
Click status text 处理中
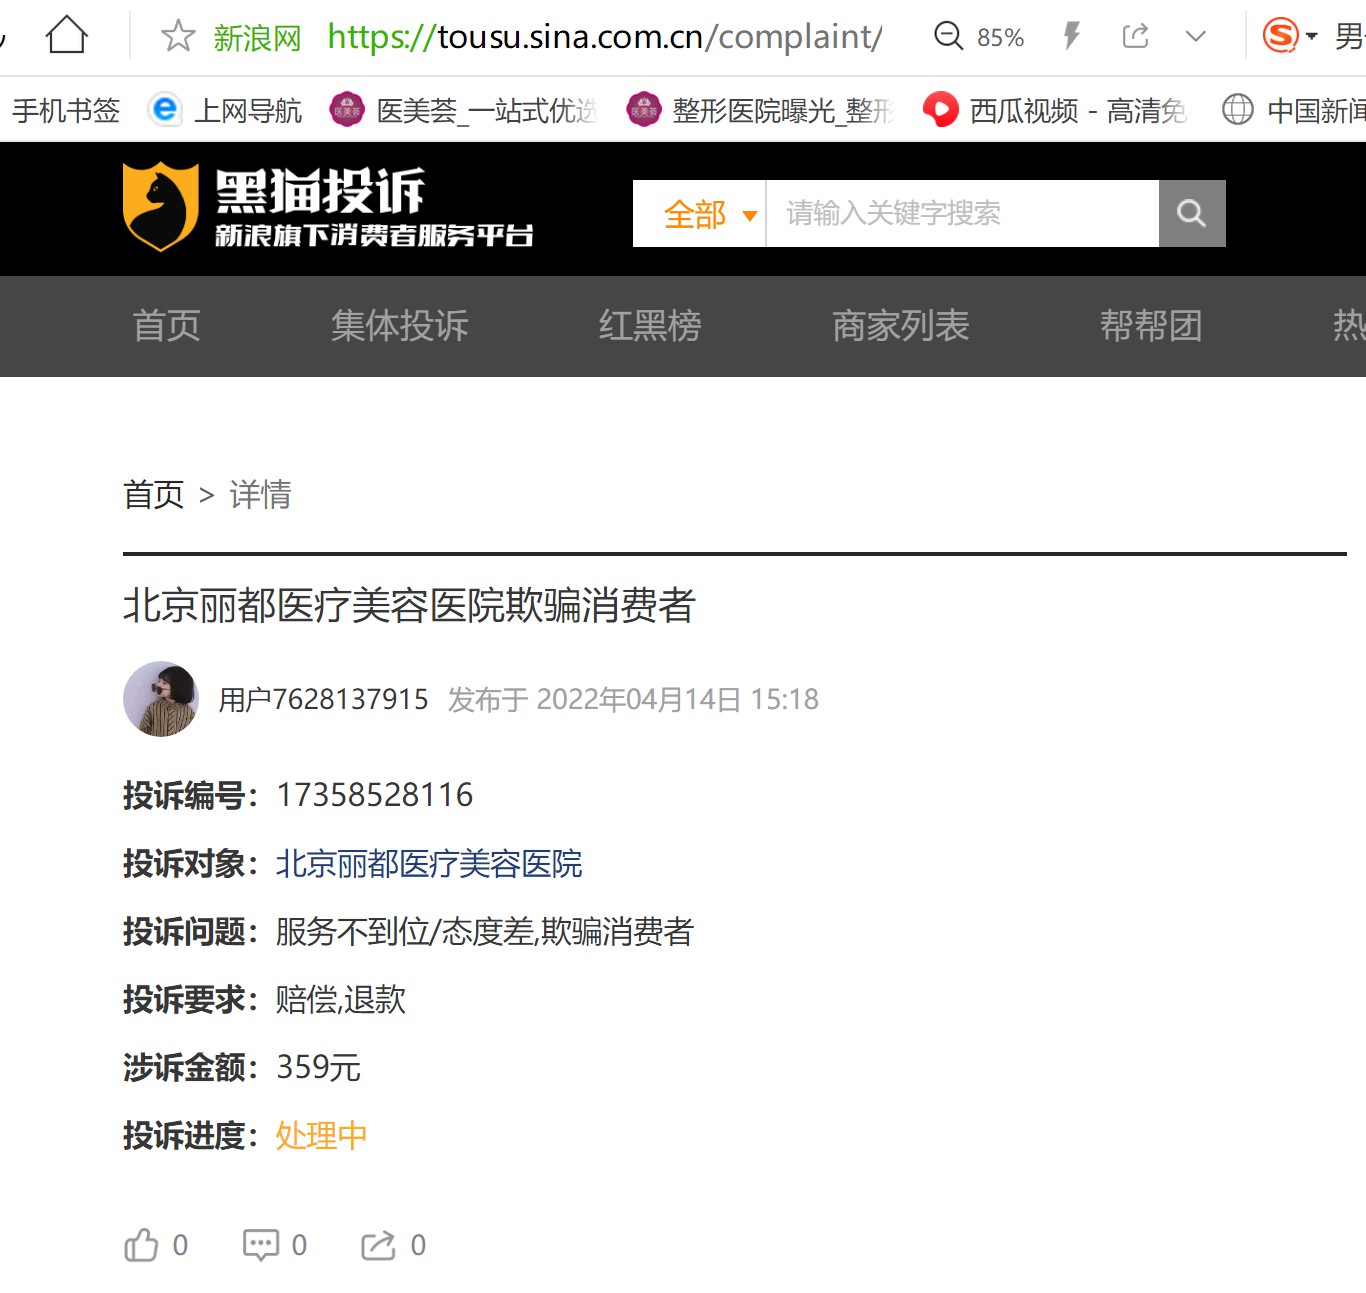coord(321,1136)
